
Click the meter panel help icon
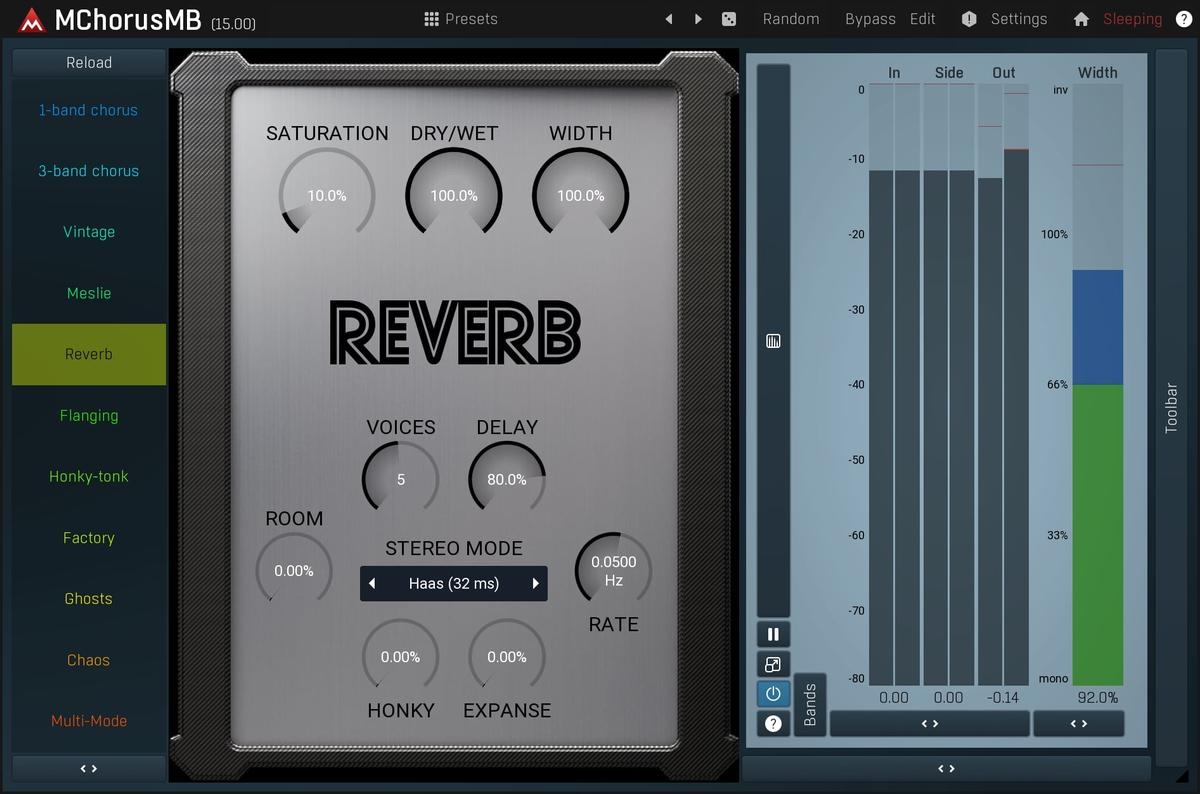[x=773, y=723]
